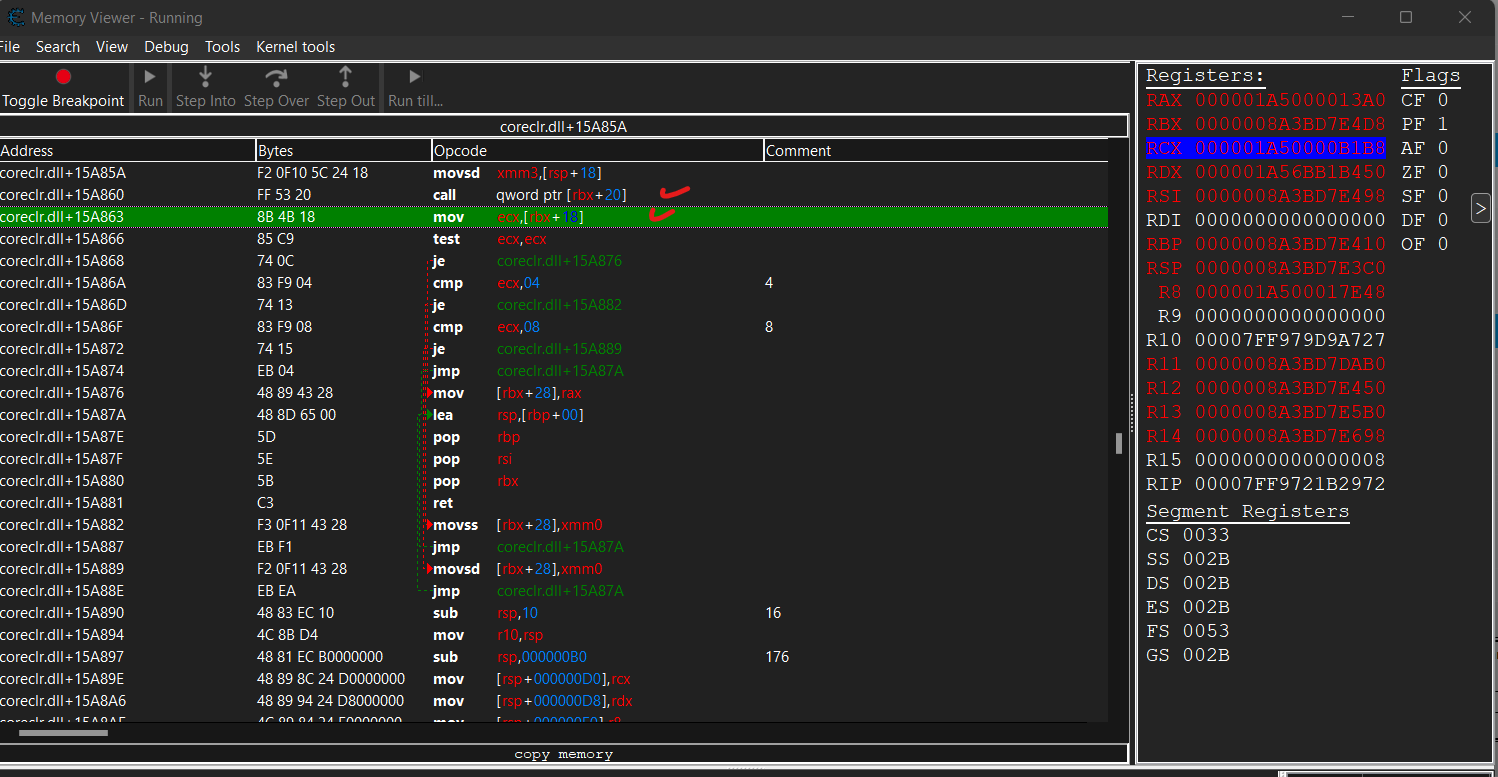Toggle the DF flag value
1498x777 pixels.
pos(1443,220)
